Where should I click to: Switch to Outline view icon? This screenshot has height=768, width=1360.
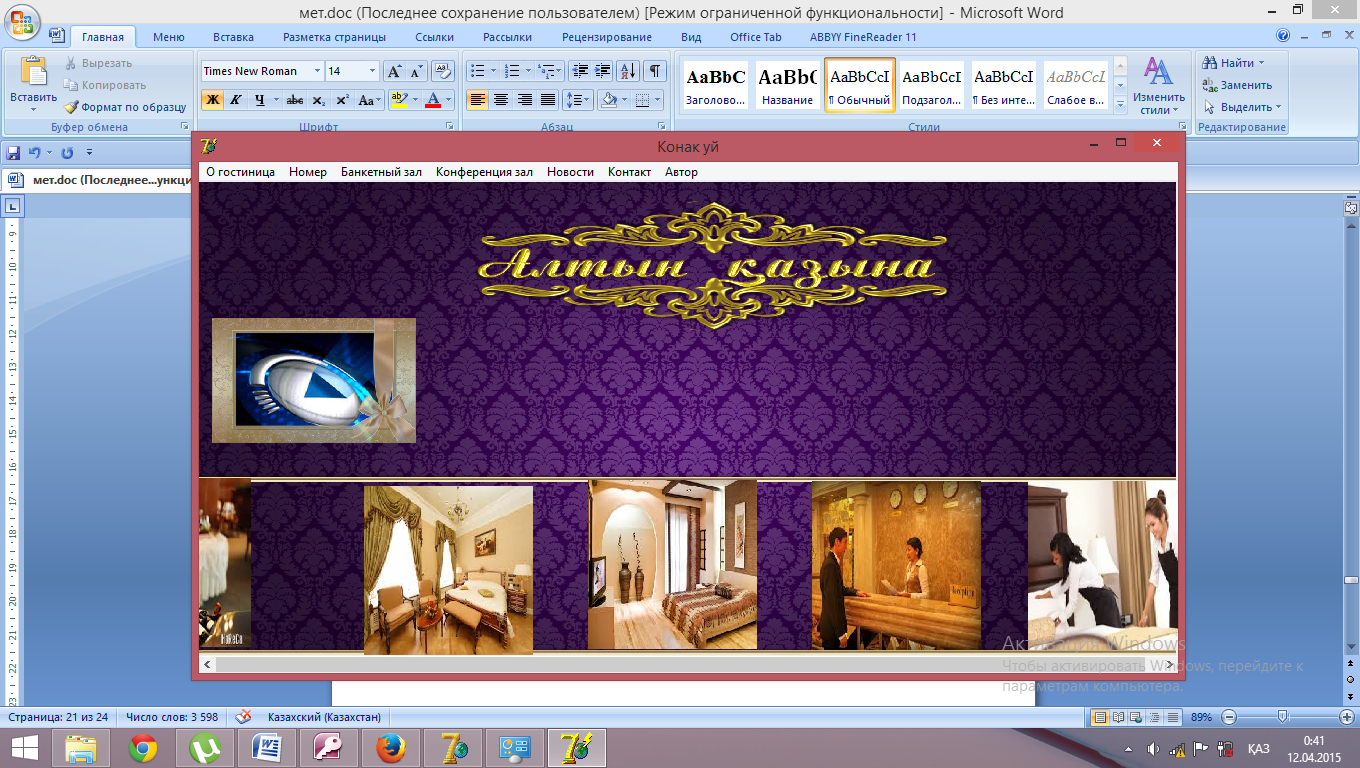(1155, 717)
